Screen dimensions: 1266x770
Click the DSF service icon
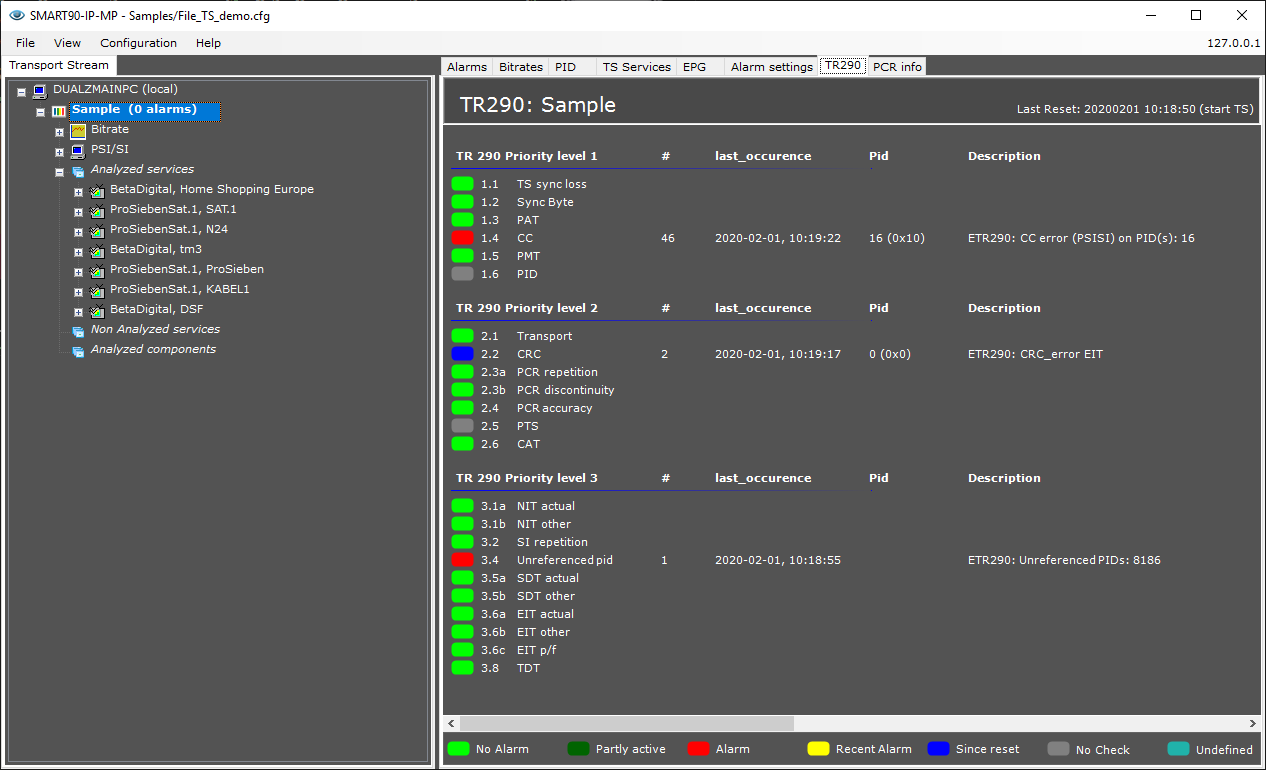pos(97,310)
